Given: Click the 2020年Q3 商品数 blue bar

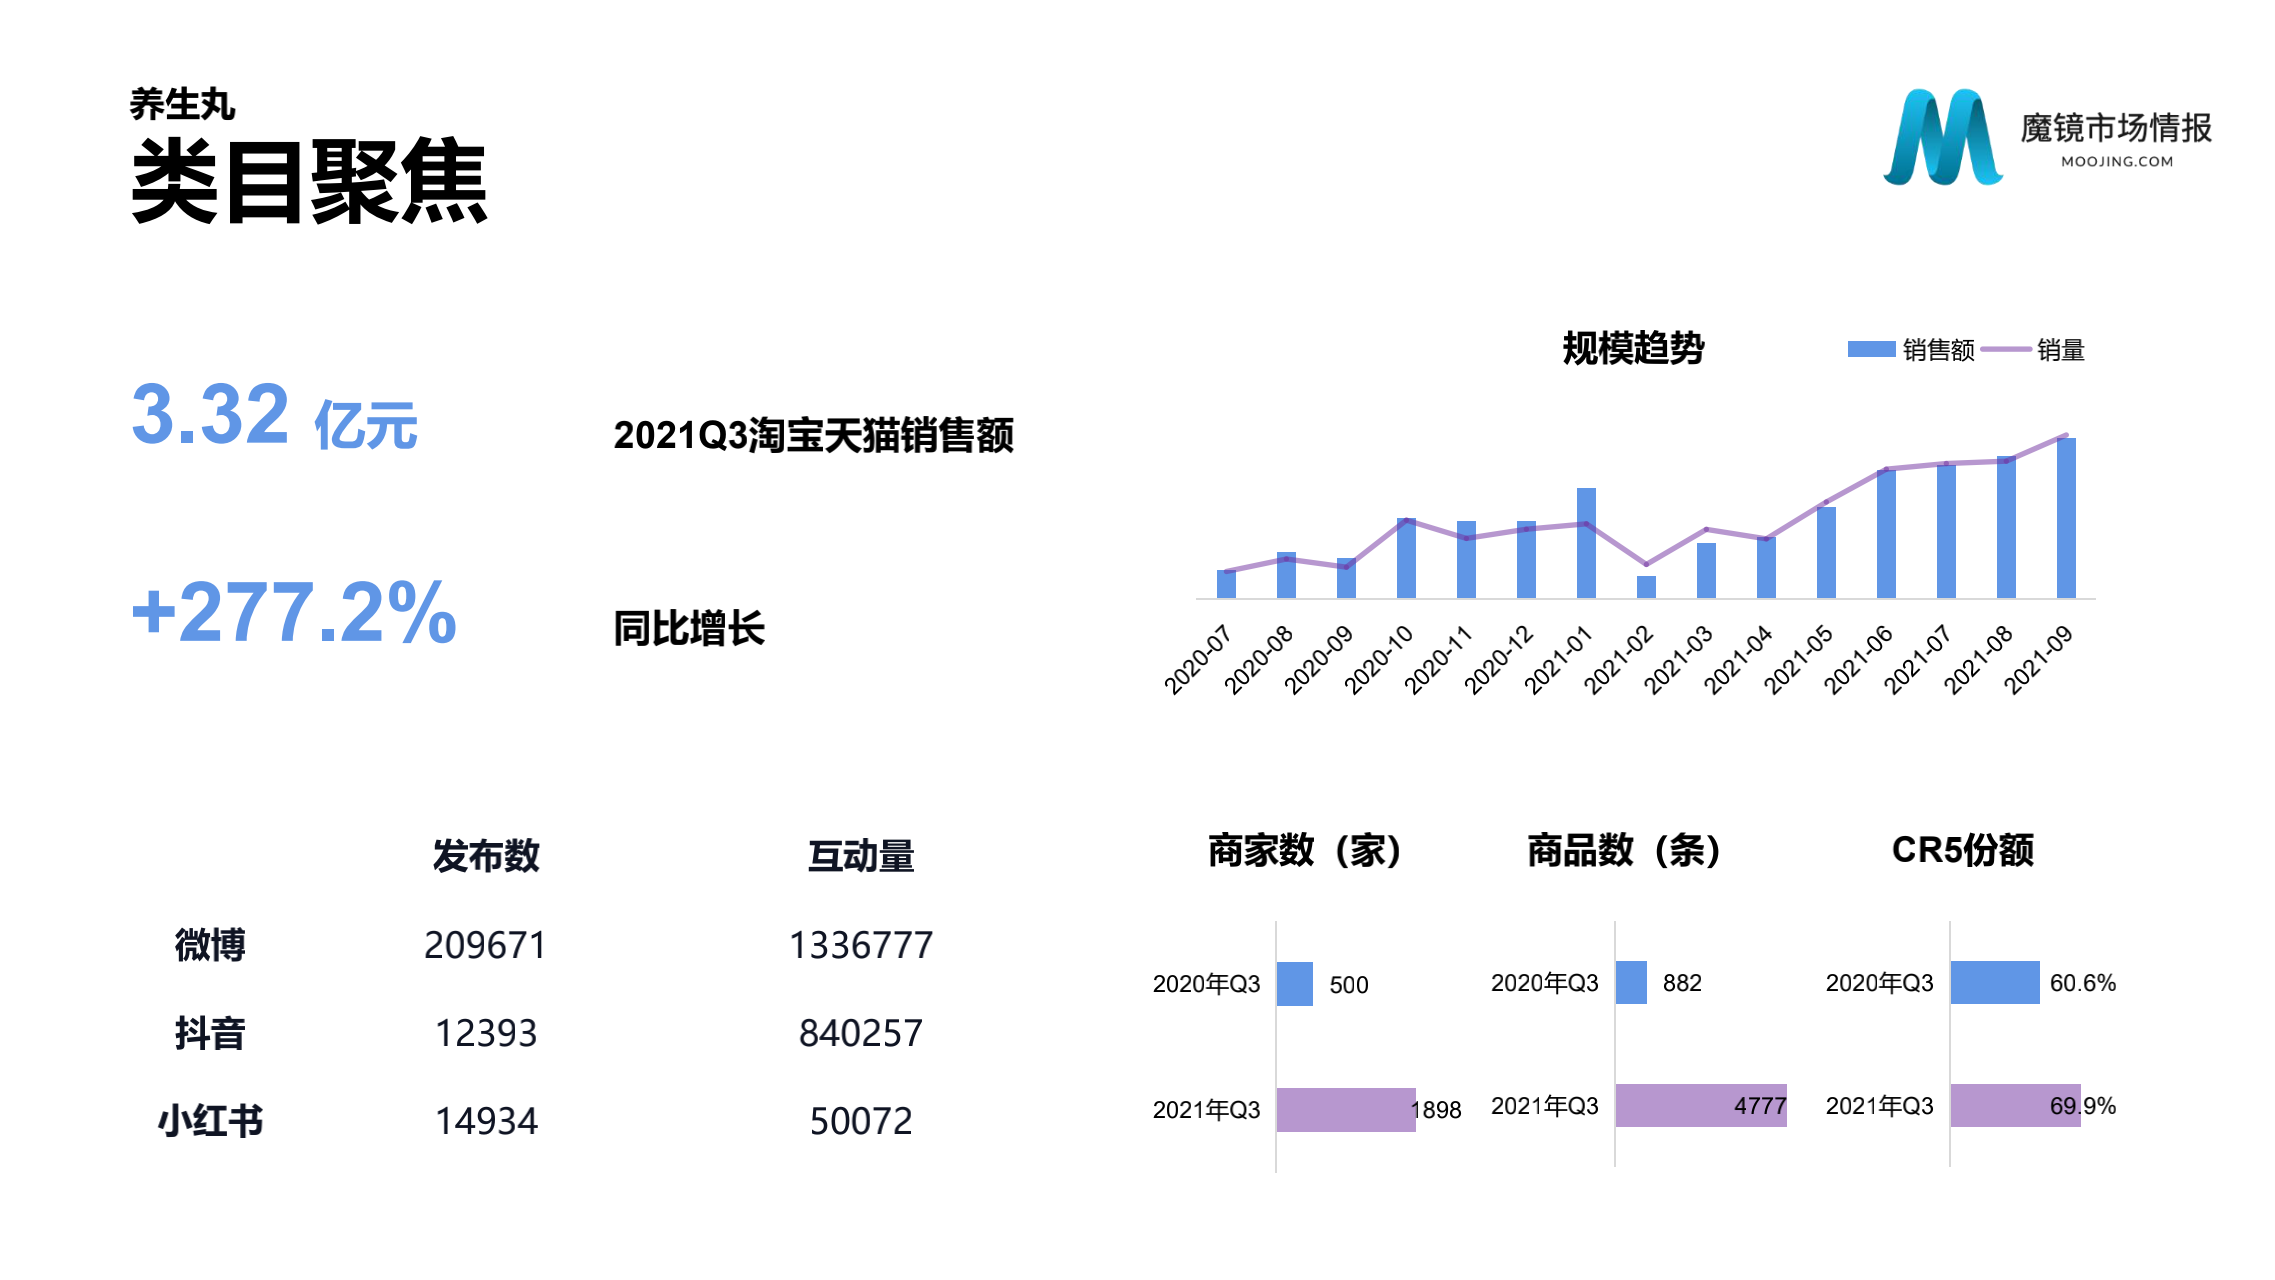Looking at the screenshot, I should pyautogui.click(x=1631, y=983).
